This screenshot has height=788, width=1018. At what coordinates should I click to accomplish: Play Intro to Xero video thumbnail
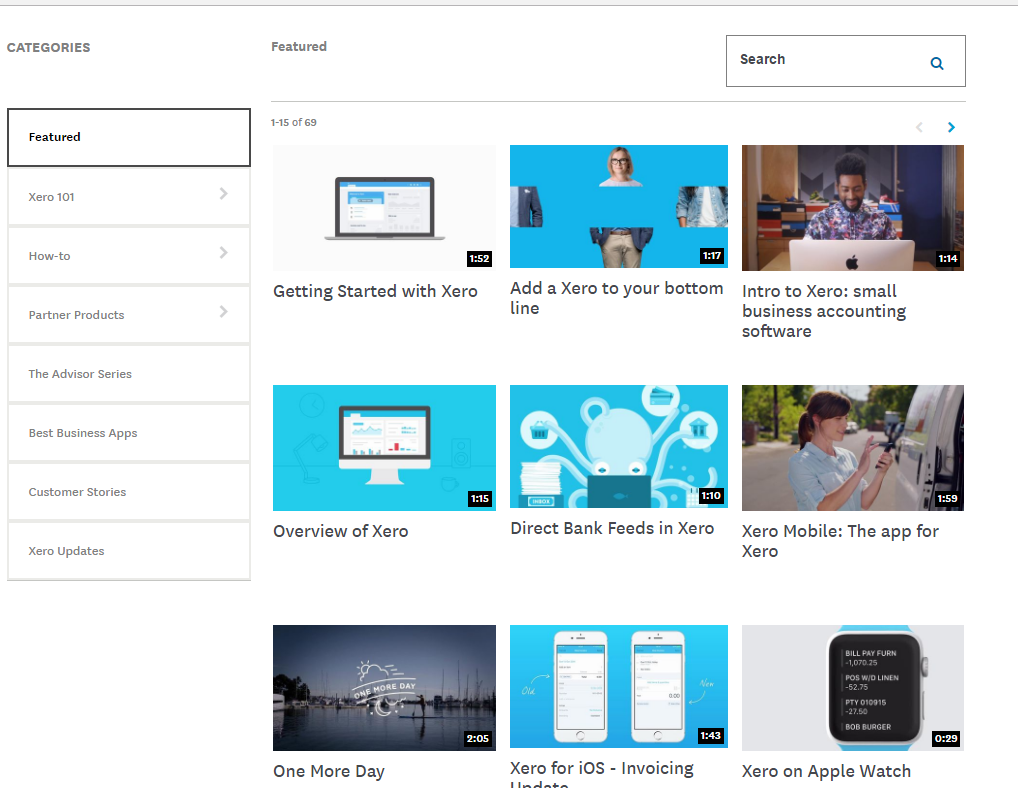[852, 208]
